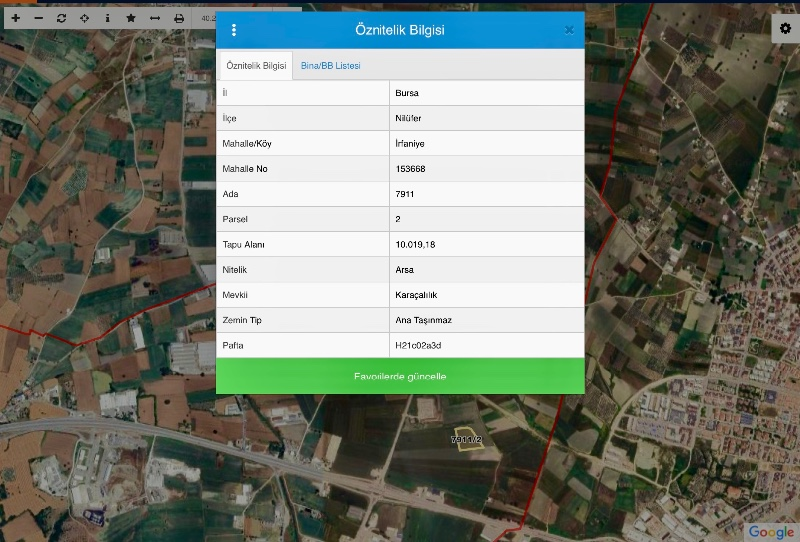
Task: Open favorites star icon
Action: pos(131,18)
